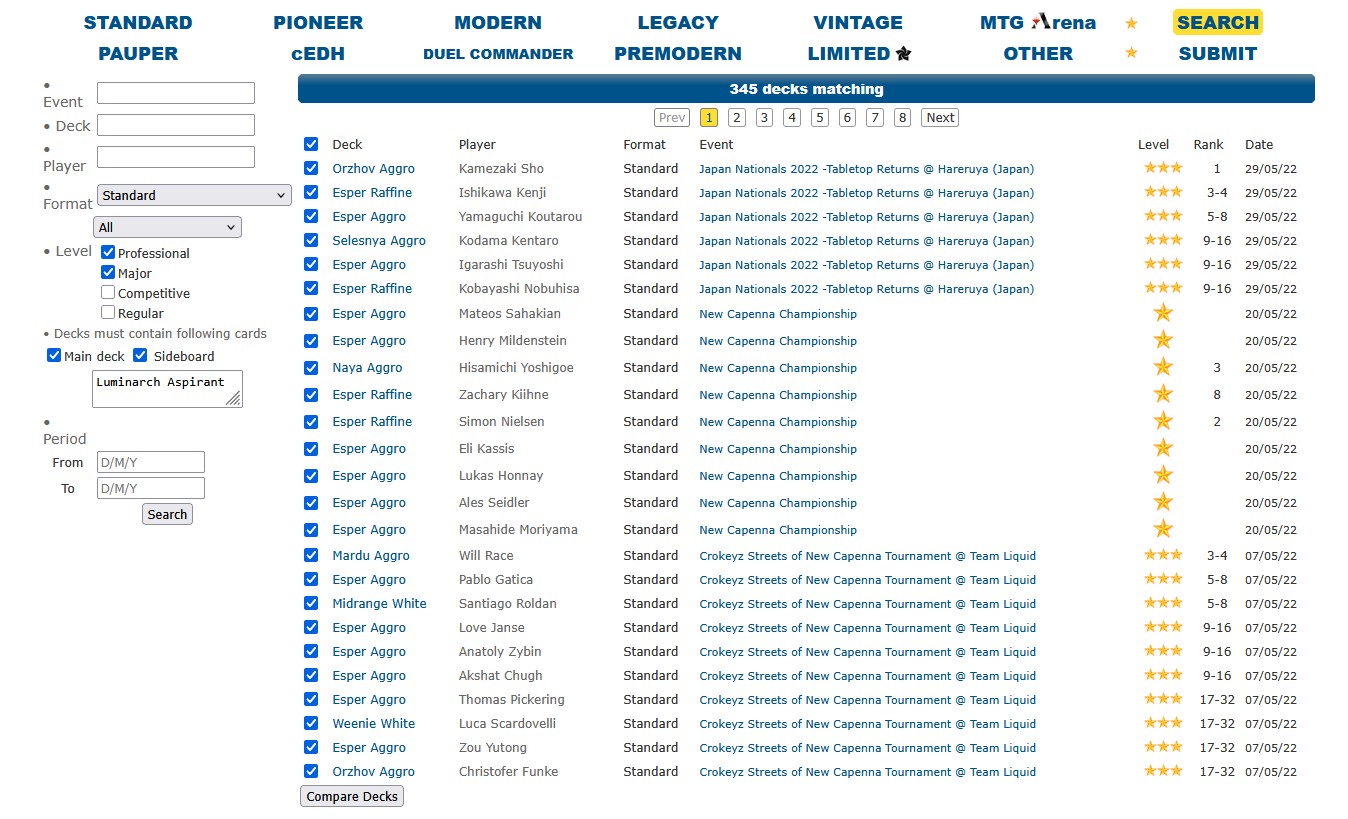Enable the Competitive level checkbox
The width and height of the screenshot is (1348, 819).
point(108,293)
